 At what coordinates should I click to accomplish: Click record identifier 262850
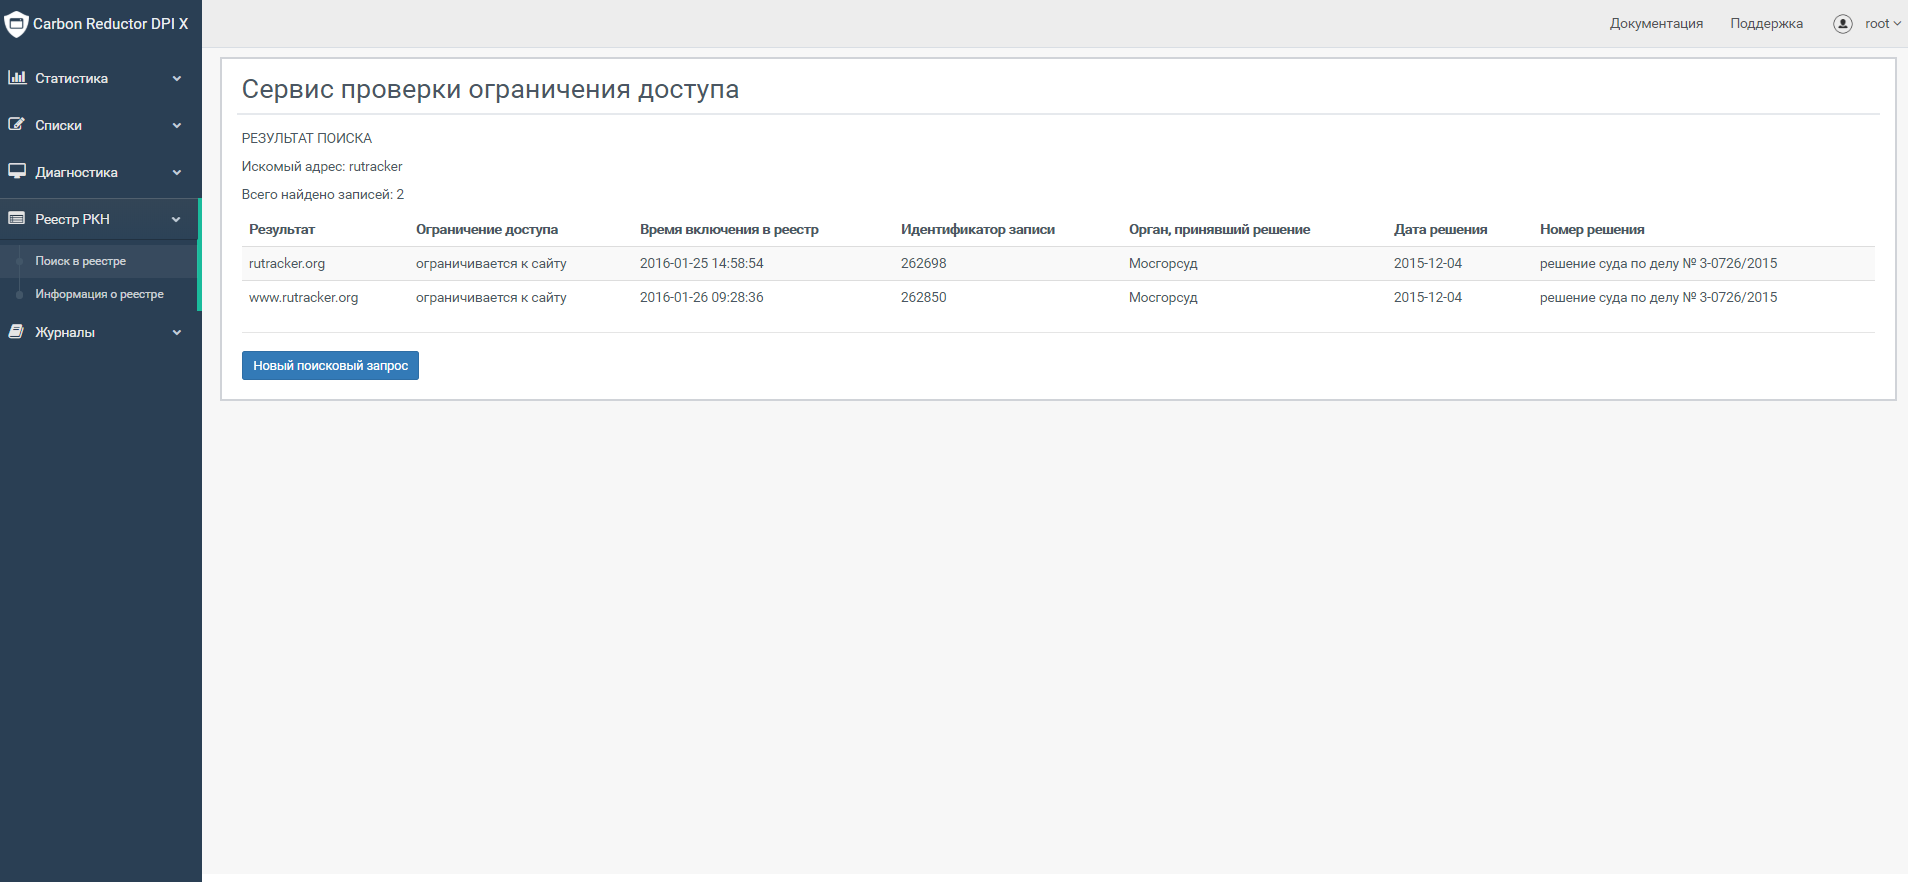923,297
